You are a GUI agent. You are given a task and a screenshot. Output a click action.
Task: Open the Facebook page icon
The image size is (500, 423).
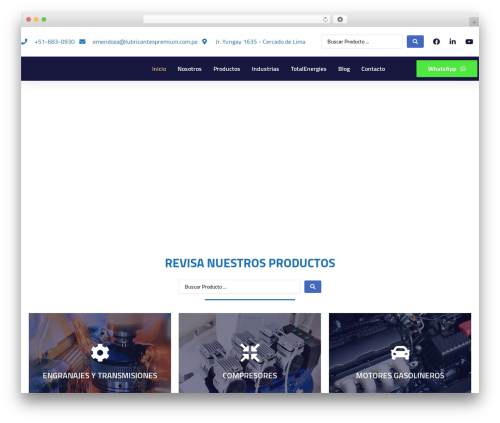(436, 42)
